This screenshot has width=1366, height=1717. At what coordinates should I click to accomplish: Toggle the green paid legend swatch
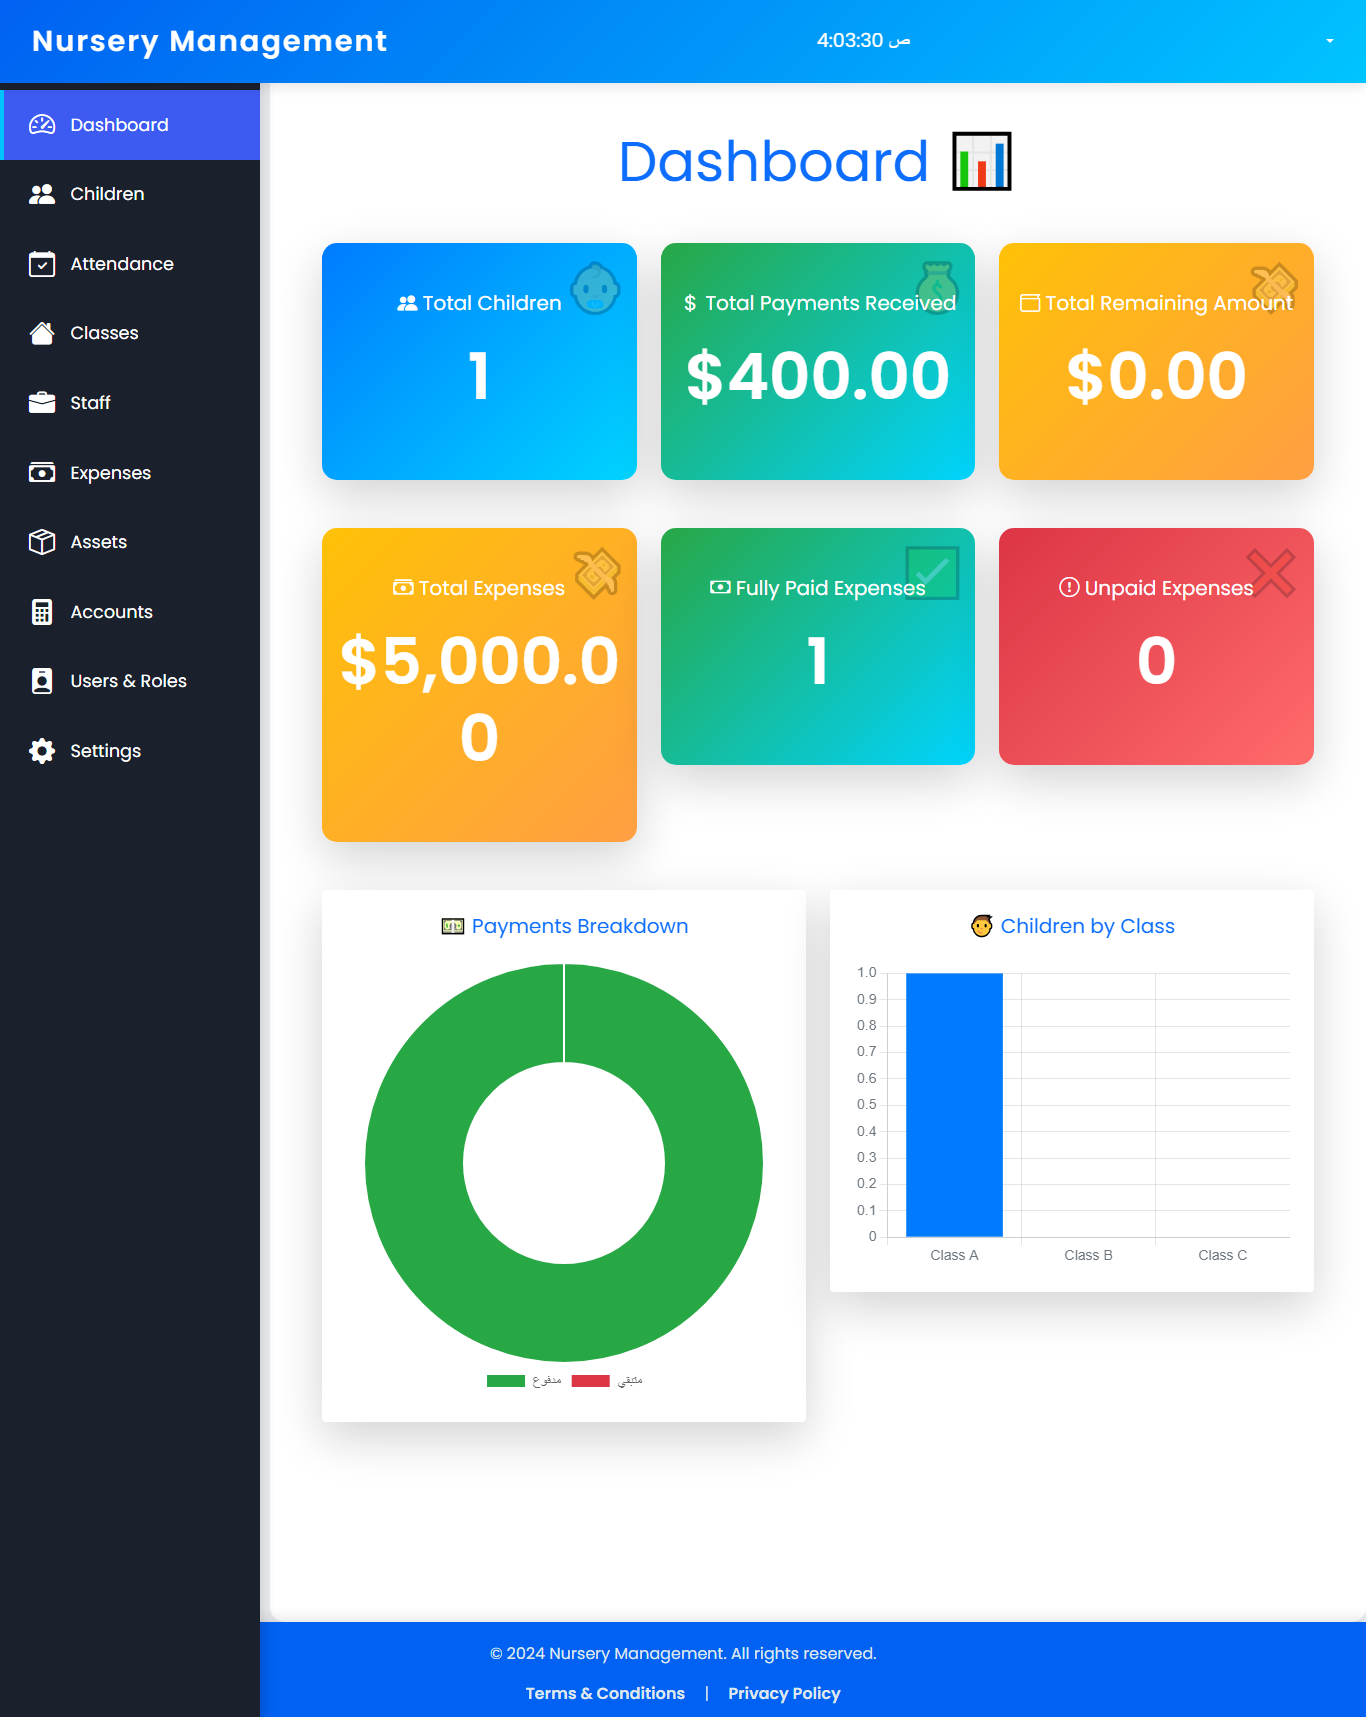click(506, 1381)
